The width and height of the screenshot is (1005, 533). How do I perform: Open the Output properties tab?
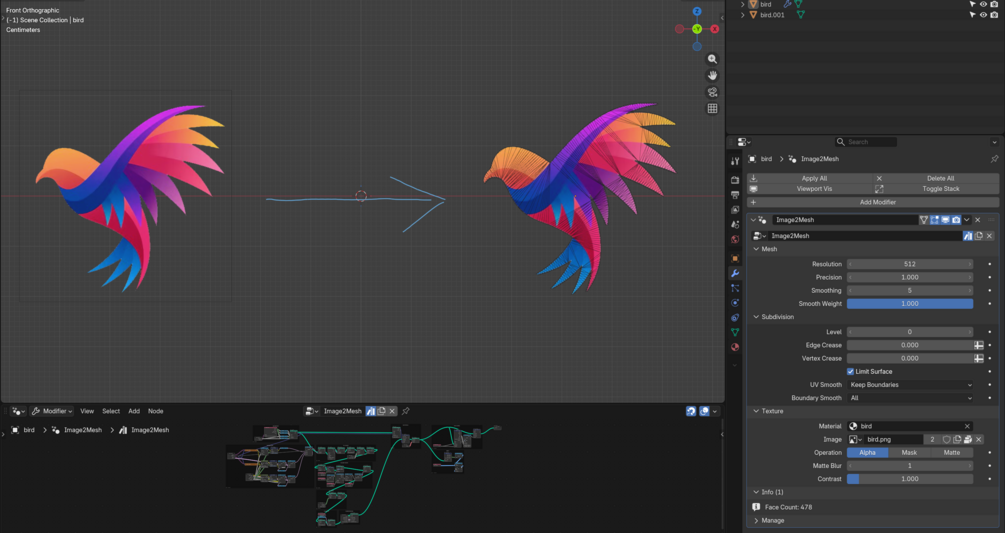(735, 195)
